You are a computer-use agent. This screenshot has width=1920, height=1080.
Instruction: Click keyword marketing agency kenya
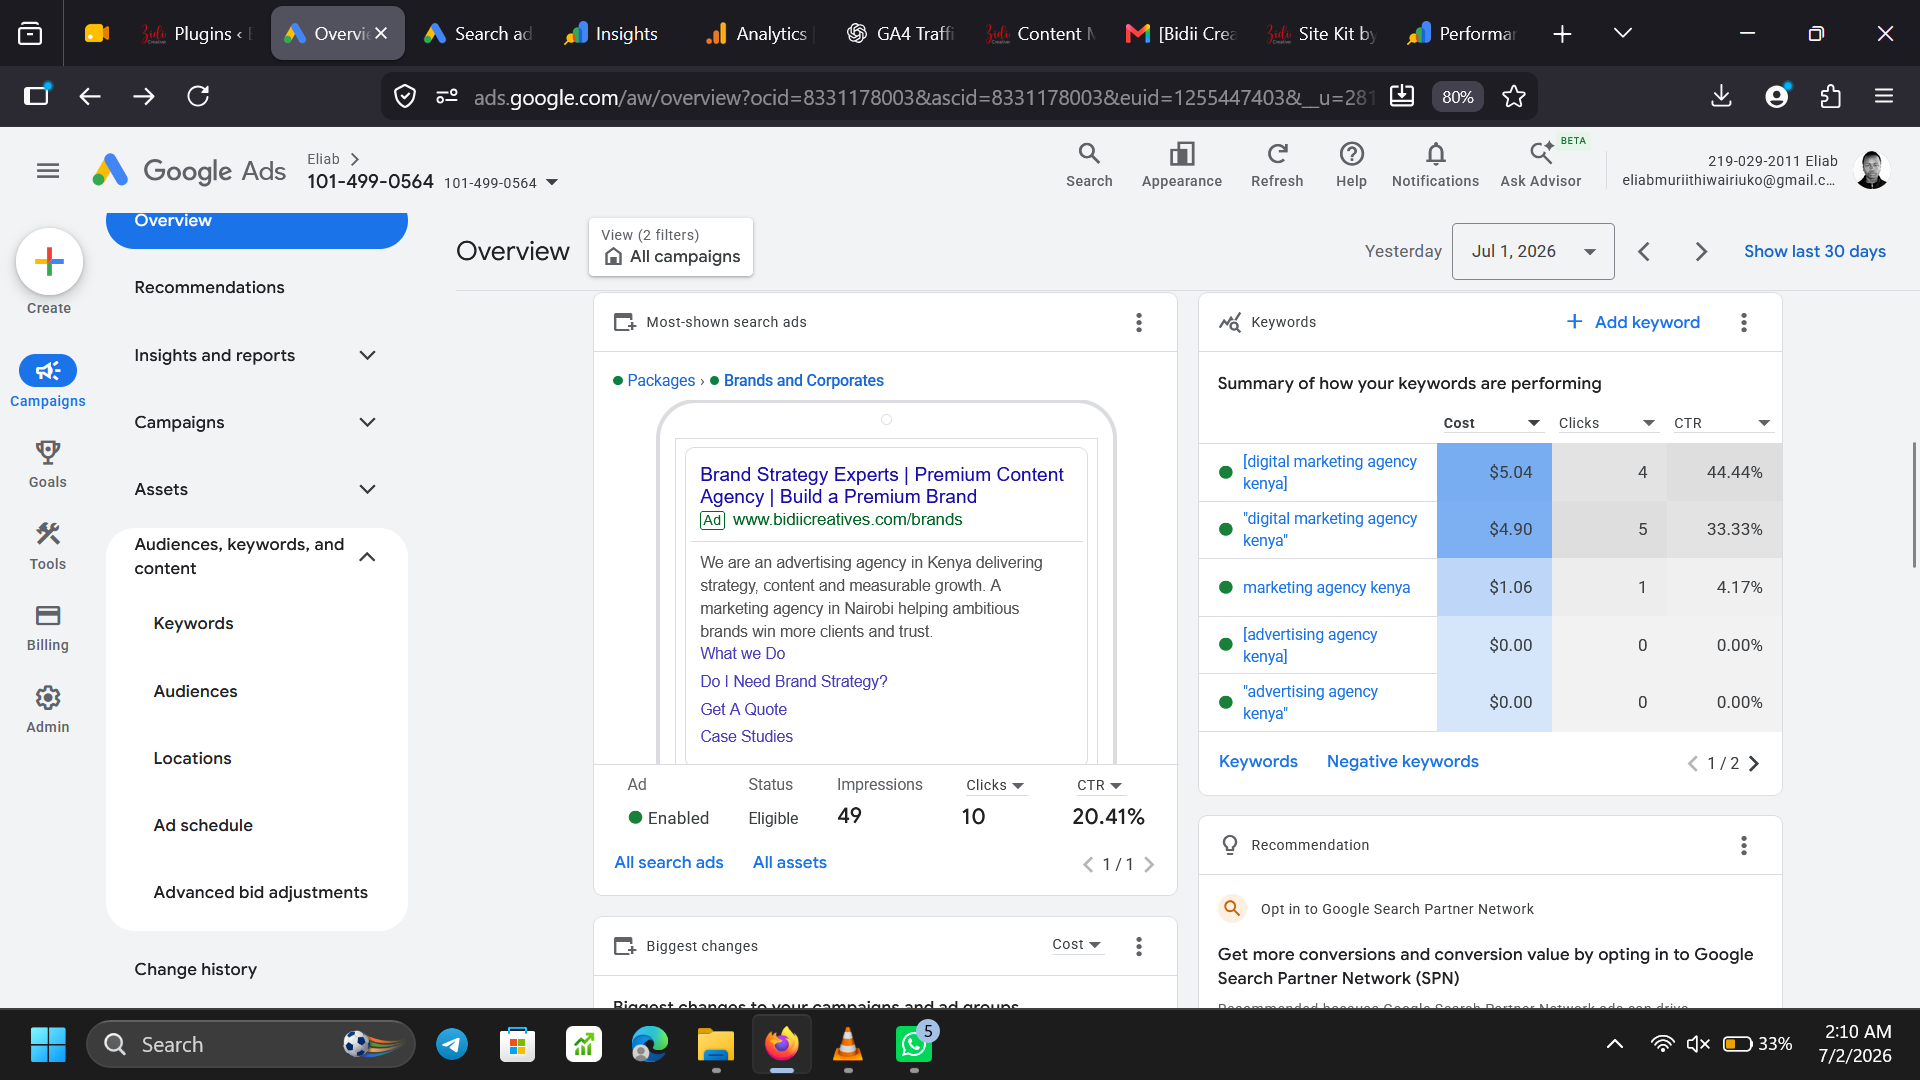click(x=1326, y=587)
